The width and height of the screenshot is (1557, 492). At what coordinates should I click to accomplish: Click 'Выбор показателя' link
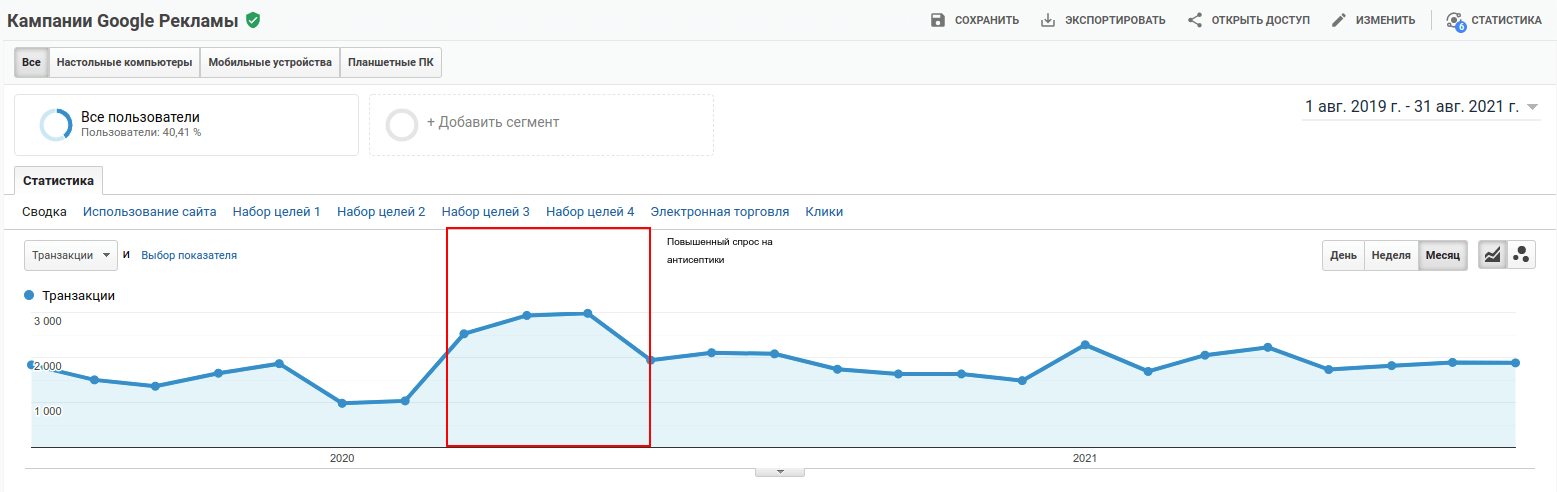(x=189, y=255)
